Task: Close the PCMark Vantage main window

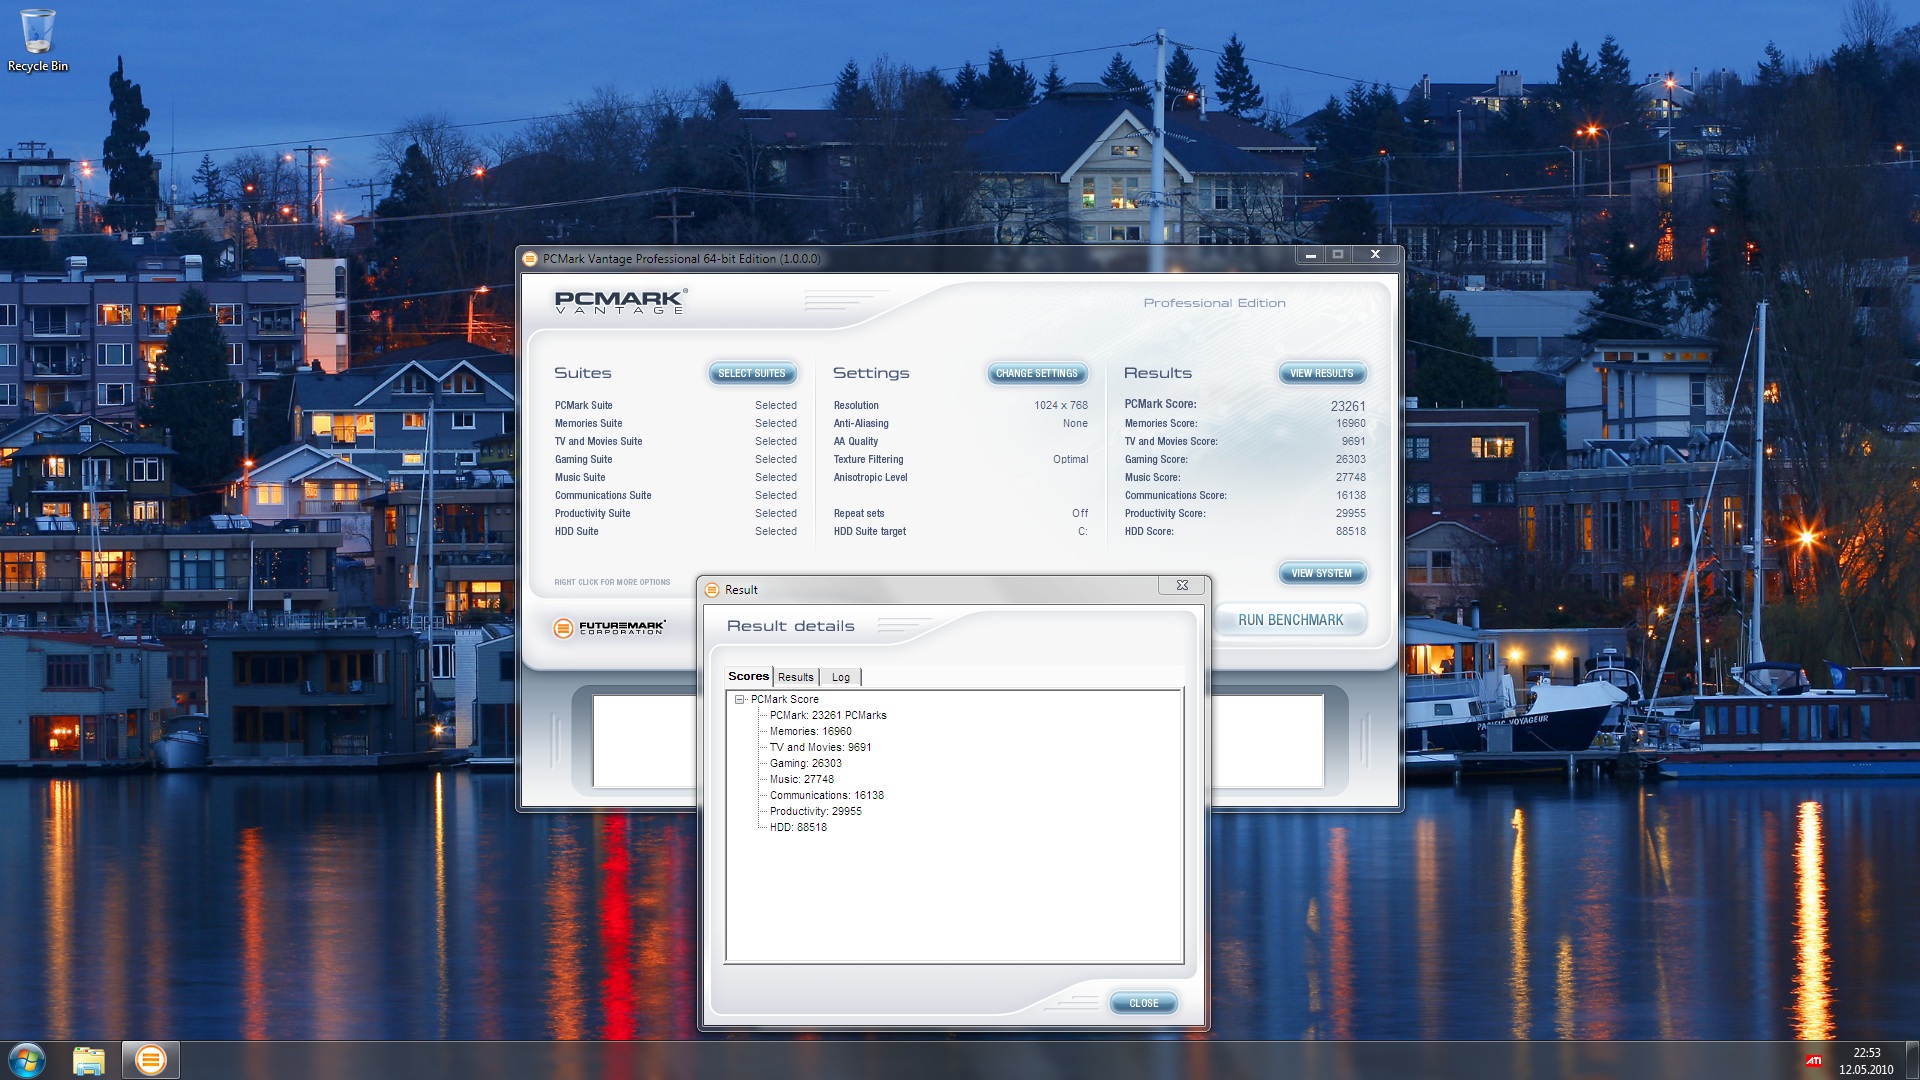Action: pos(1375,255)
